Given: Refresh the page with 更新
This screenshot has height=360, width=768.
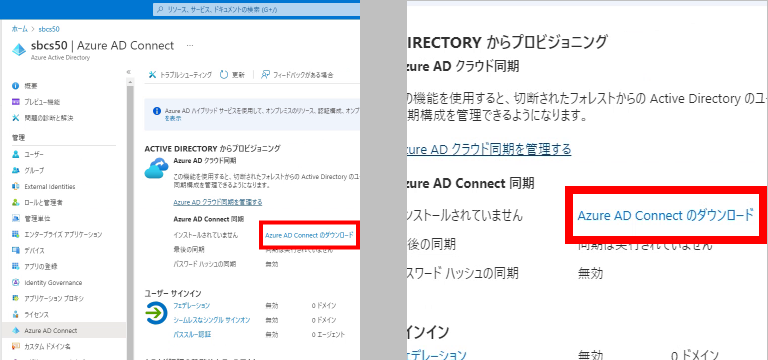Looking at the screenshot, I should coord(232,75).
